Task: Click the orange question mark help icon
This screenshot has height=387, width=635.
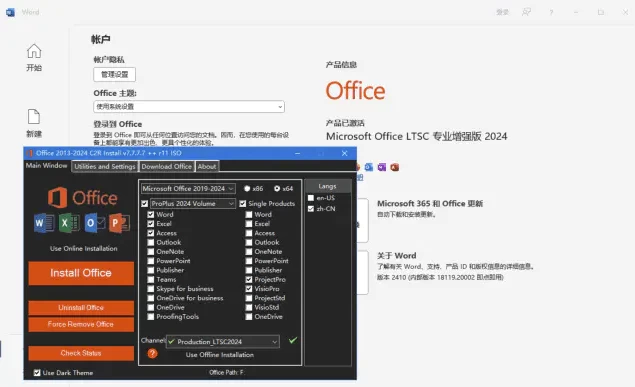Action: coord(152,353)
